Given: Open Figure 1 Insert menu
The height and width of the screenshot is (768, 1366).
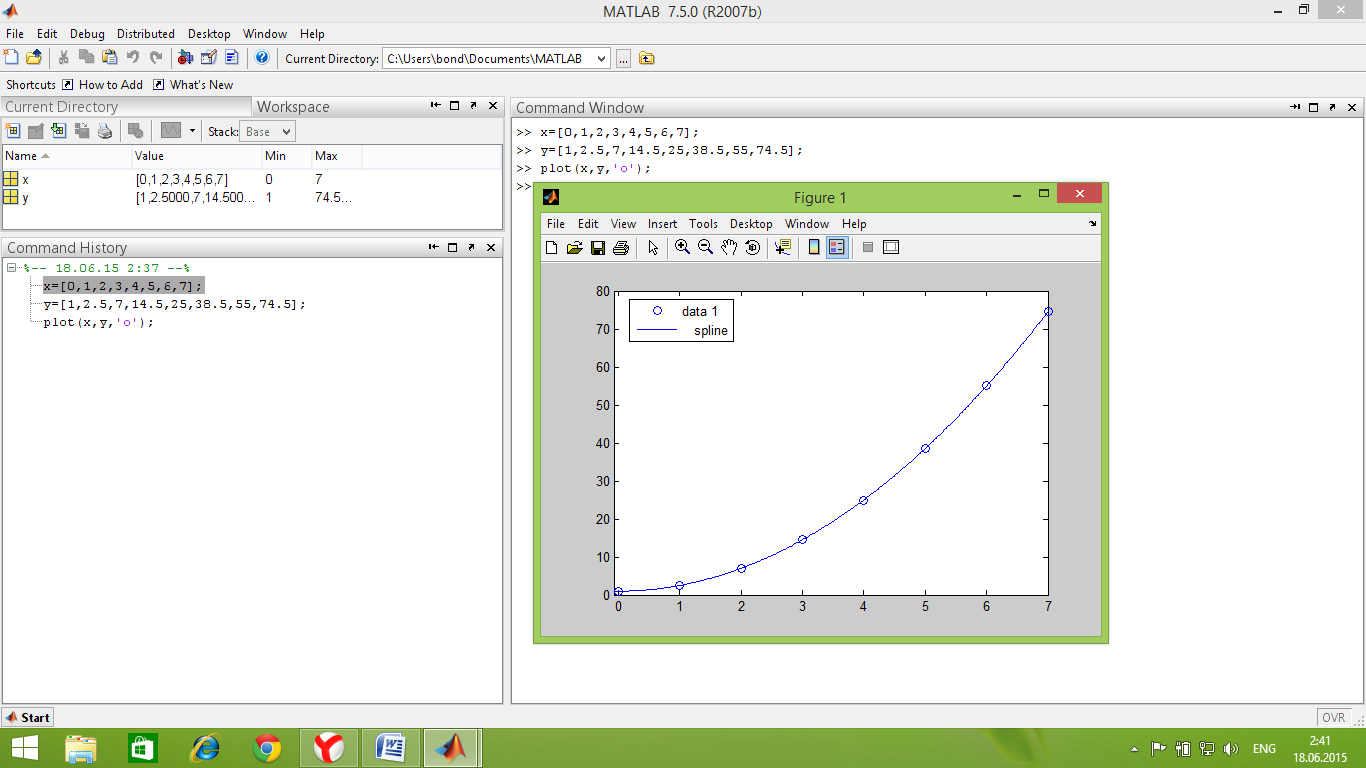Looking at the screenshot, I should click(x=662, y=224).
